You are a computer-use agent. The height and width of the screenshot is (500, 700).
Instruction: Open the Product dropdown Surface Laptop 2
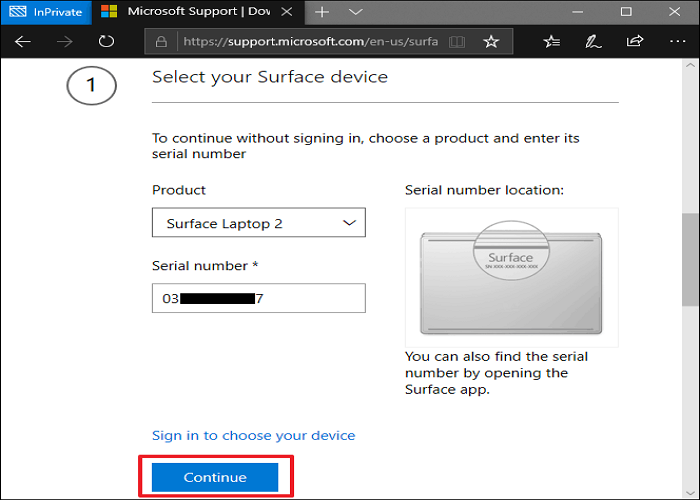tap(259, 223)
